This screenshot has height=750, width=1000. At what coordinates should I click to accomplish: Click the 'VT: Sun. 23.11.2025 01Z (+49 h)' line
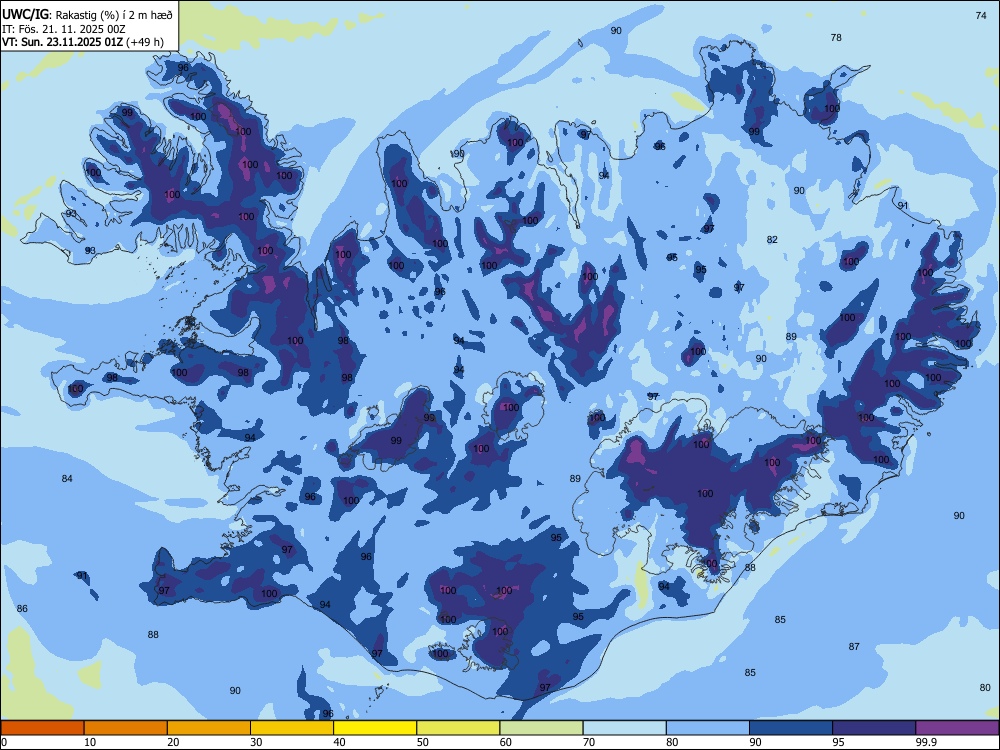point(83,42)
